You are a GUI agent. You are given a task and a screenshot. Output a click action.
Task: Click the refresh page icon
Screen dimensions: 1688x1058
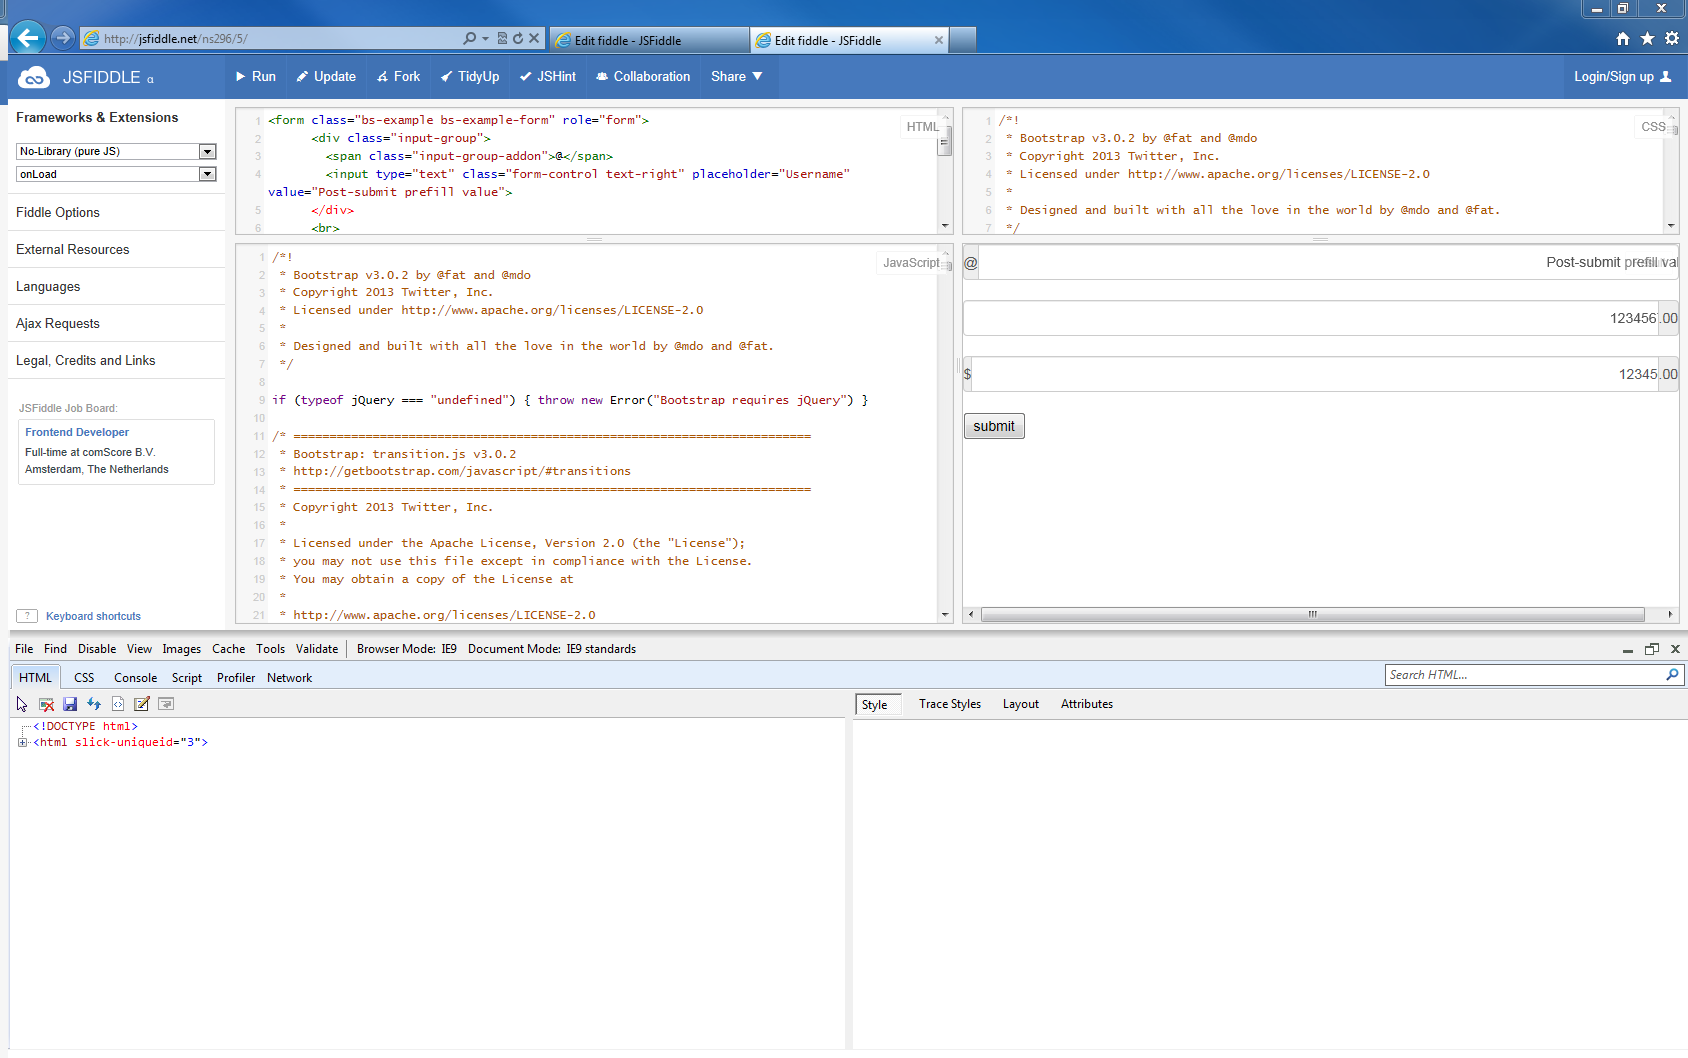coord(518,38)
